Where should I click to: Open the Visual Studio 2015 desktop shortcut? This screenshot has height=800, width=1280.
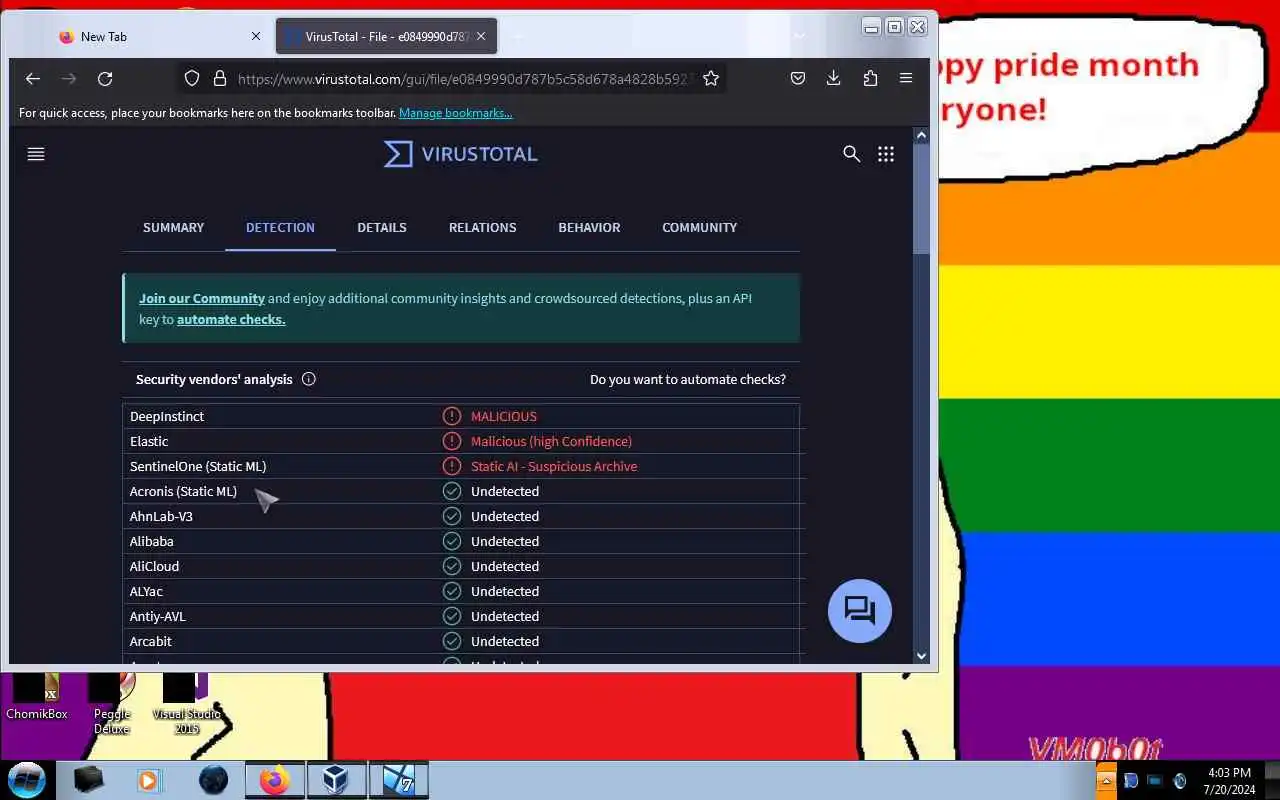[187, 703]
